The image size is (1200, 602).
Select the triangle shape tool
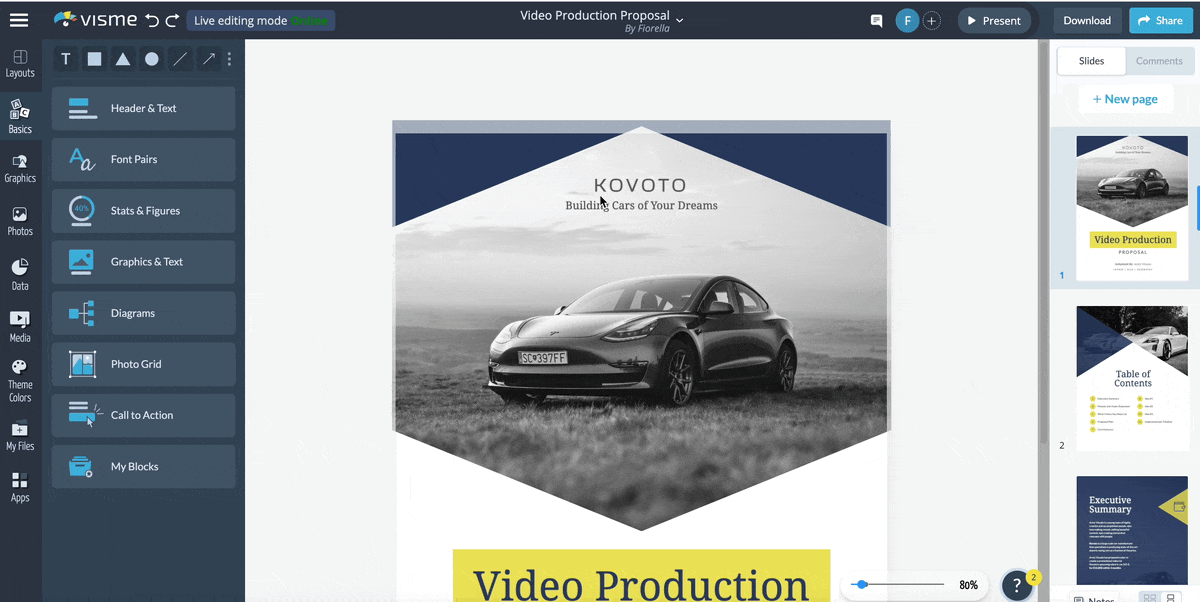pyautogui.click(x=122, y=59)
